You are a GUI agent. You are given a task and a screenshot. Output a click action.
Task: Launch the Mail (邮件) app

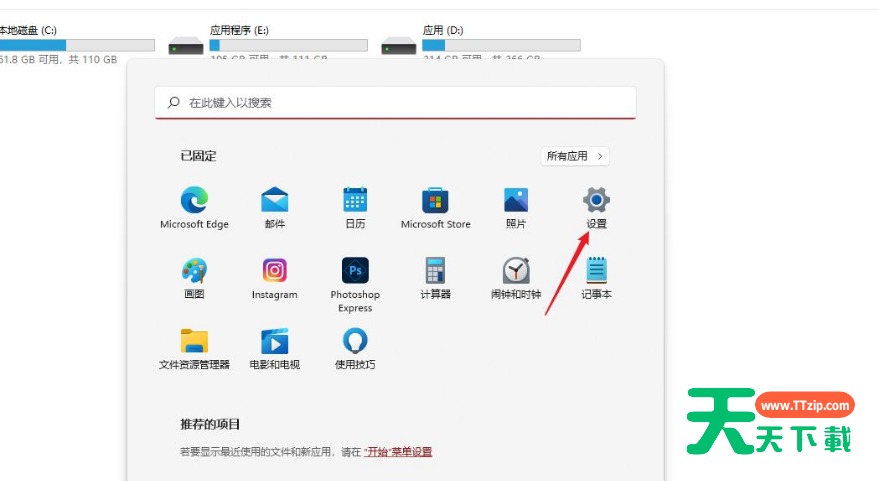pyautogui.click(x=275, y=200)
